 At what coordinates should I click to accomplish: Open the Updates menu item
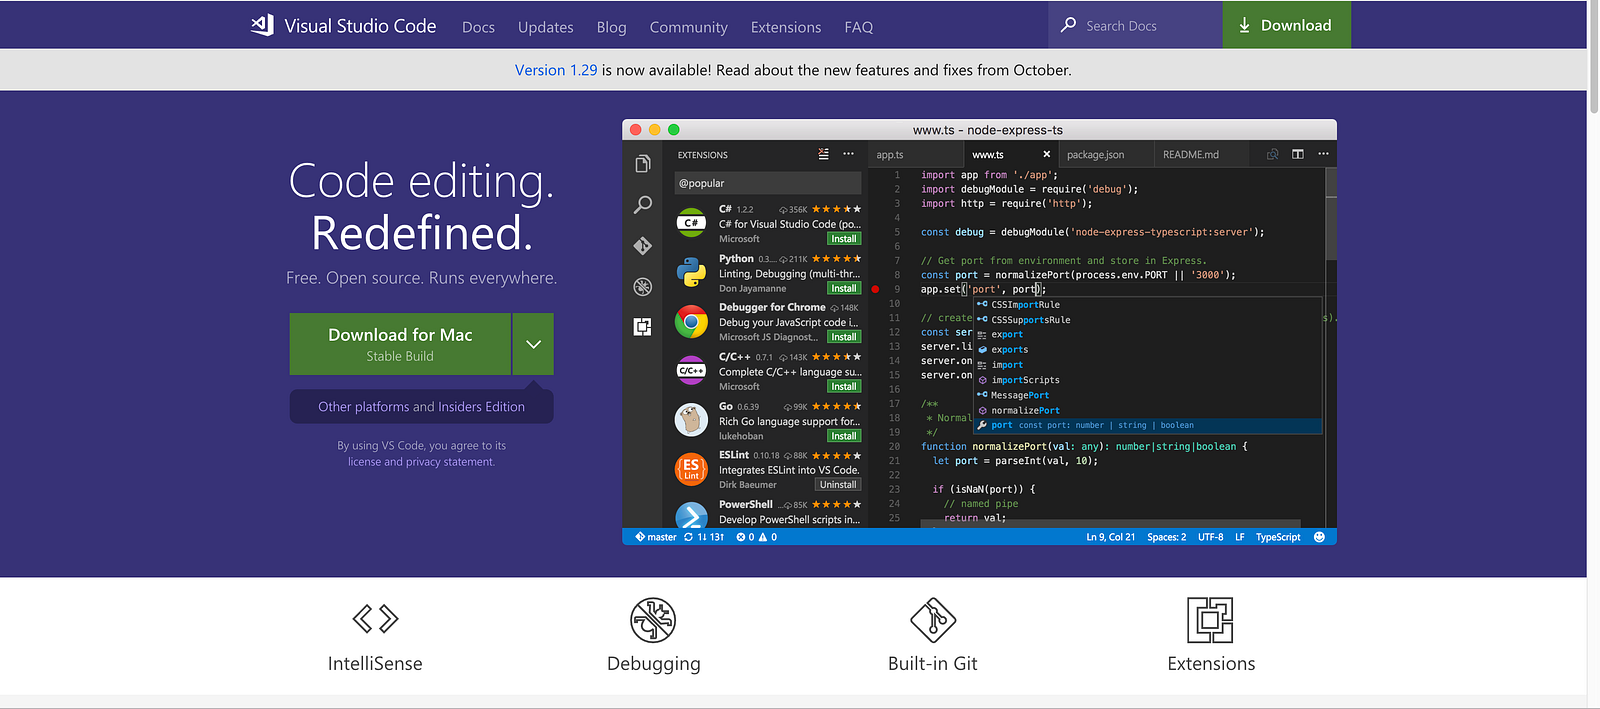pos(546,27)
